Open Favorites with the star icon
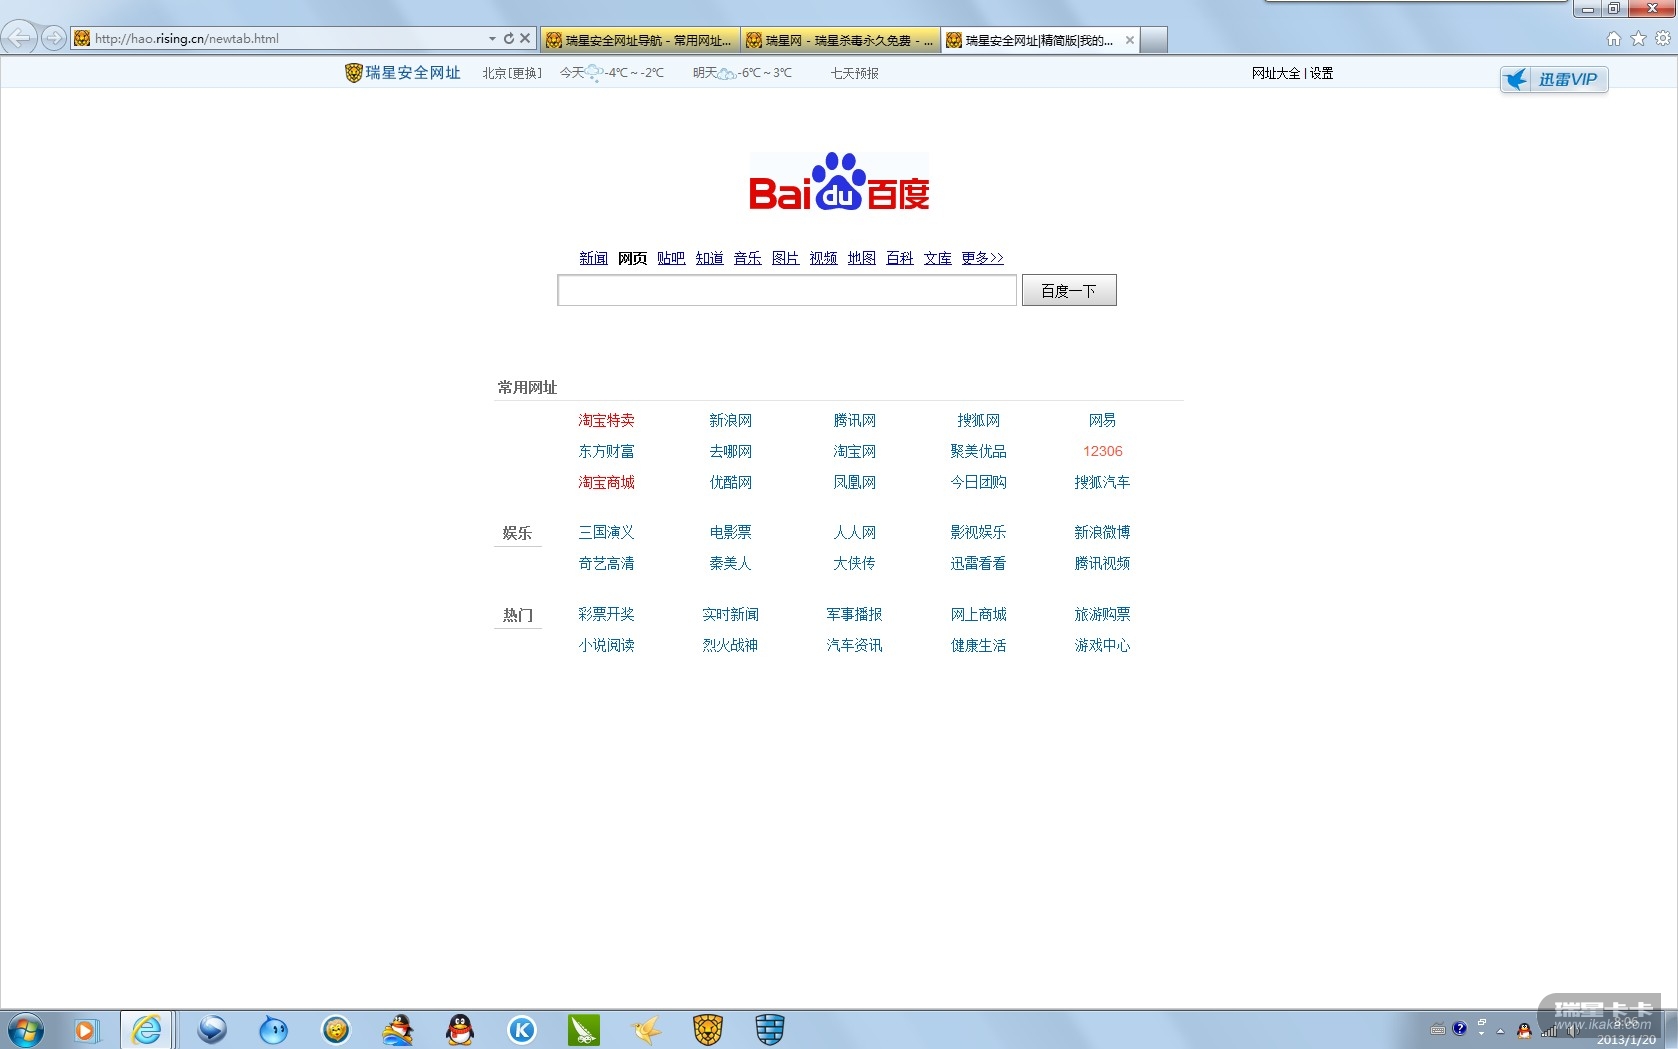The width and height of the screenshot is (1678, 1049). 1638,38
